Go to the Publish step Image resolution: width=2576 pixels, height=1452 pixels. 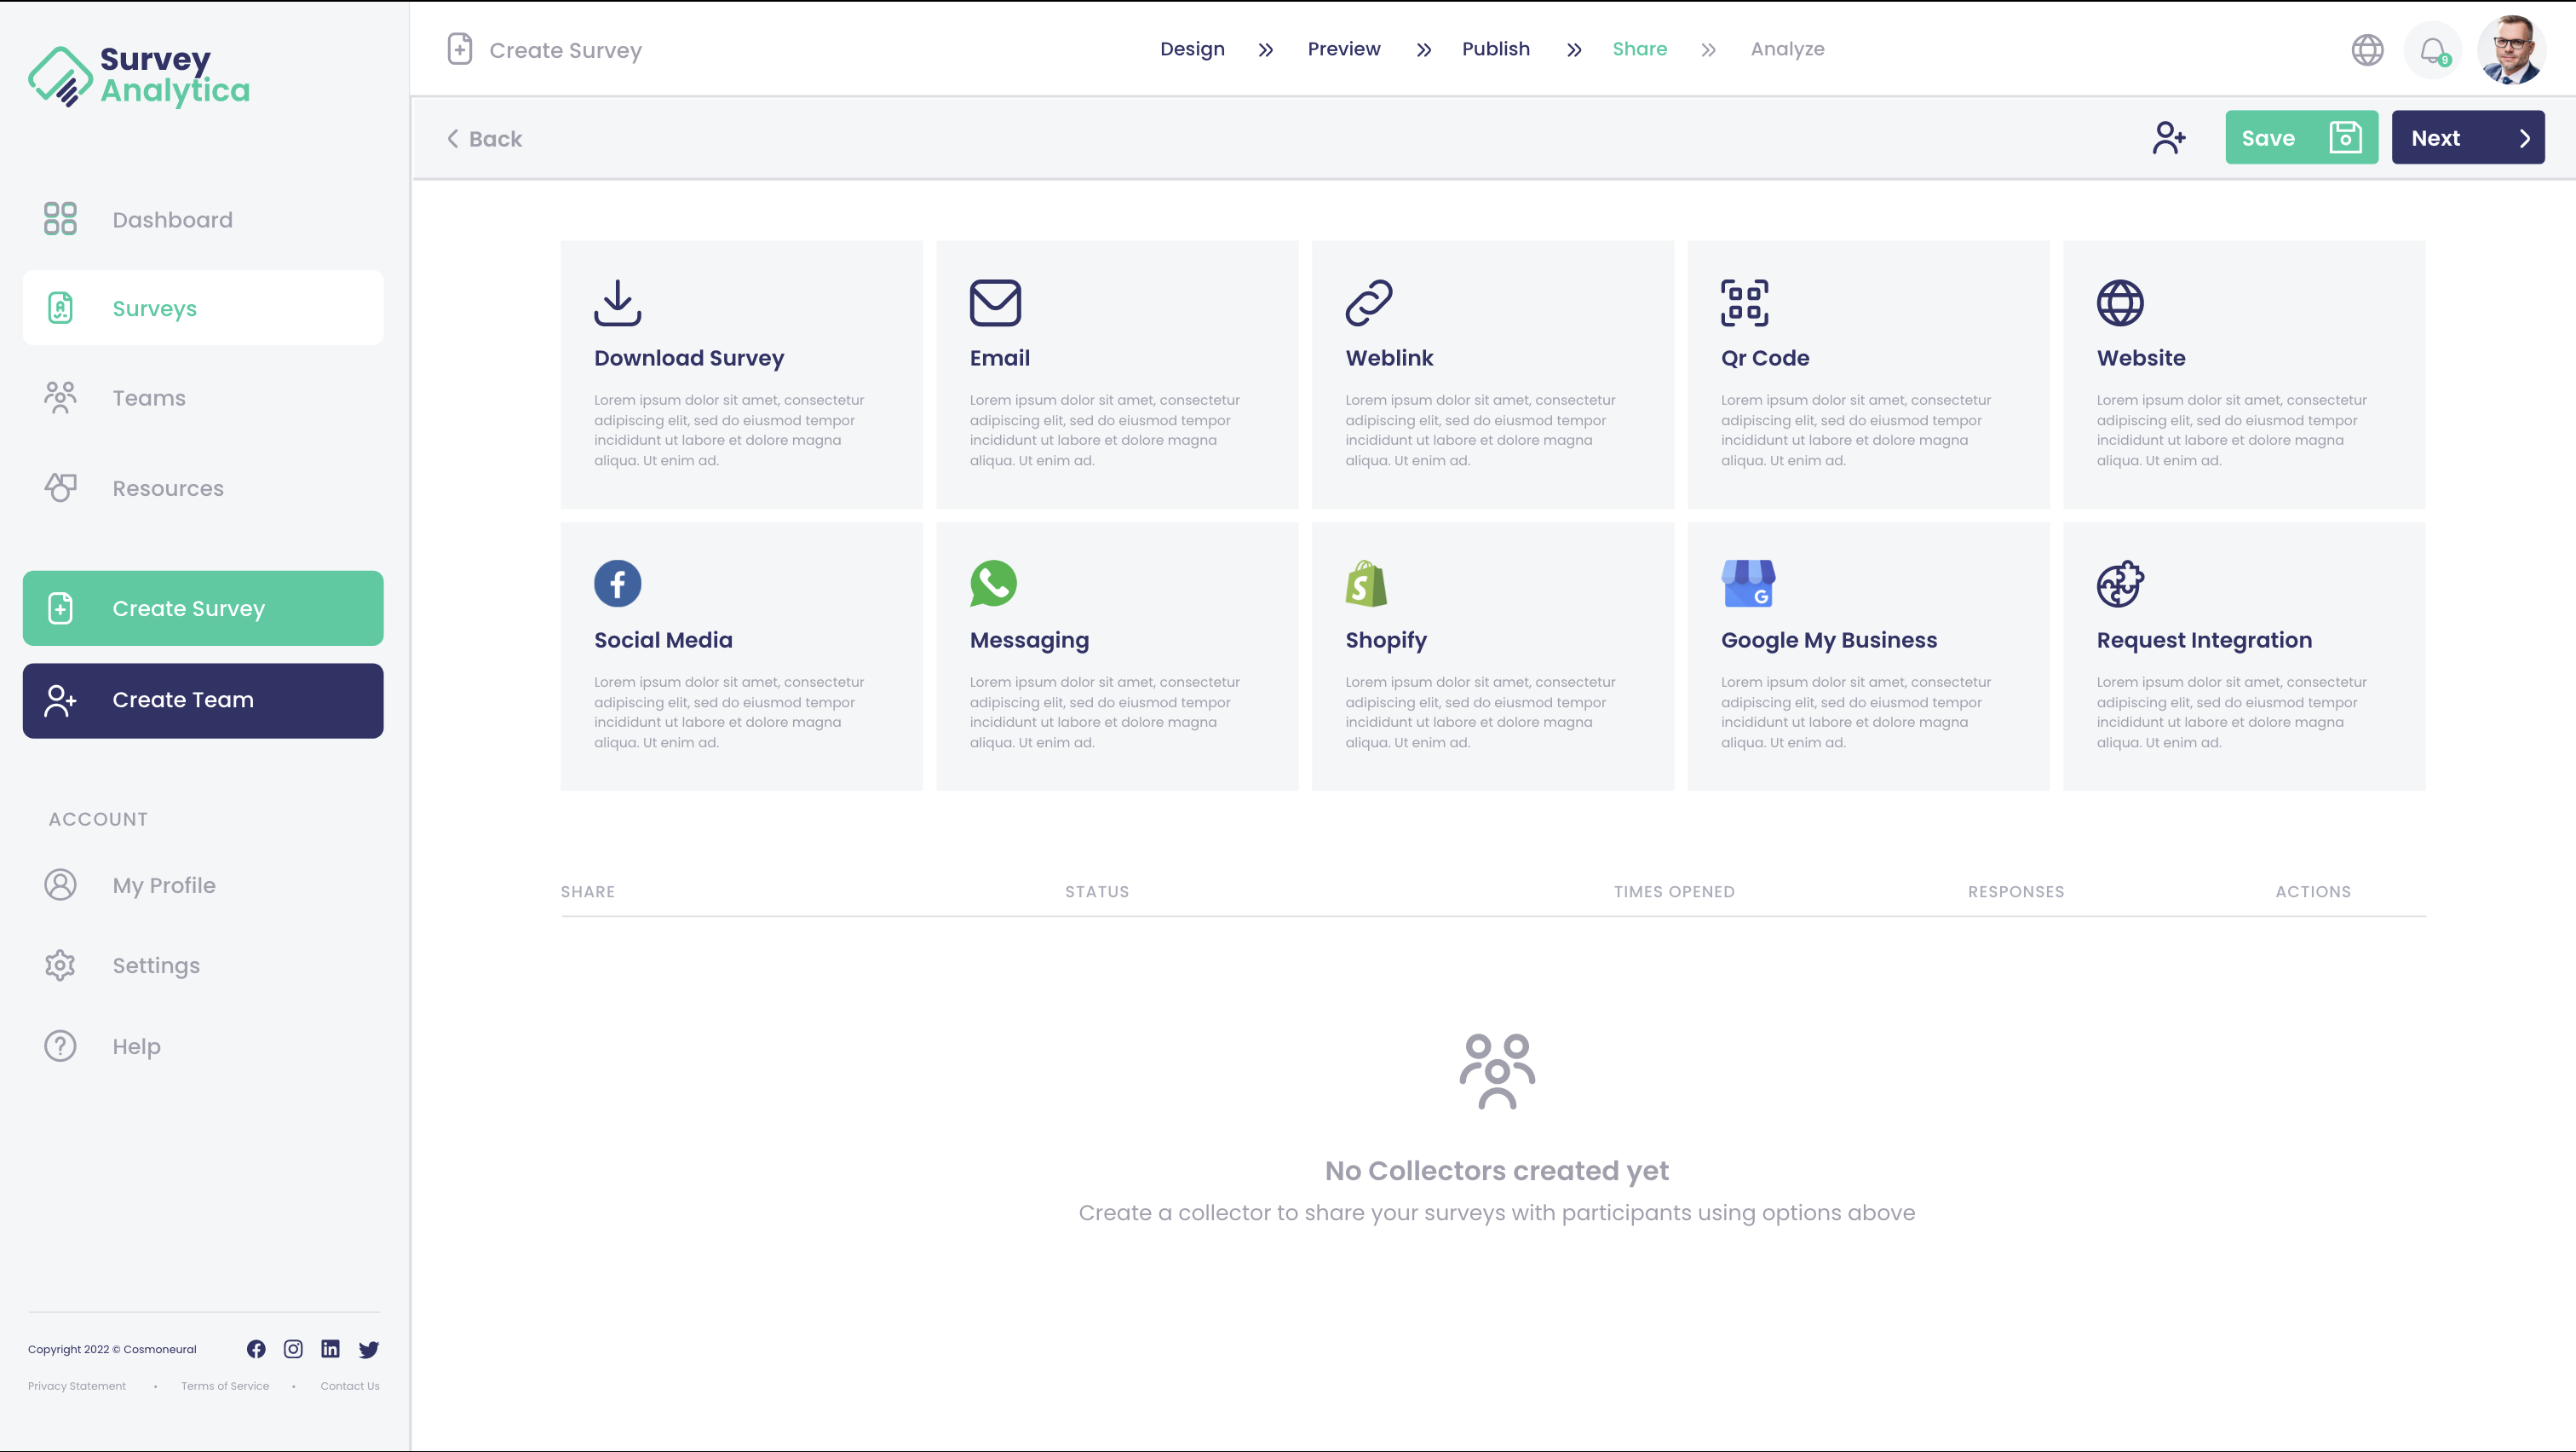coord(1495,49)
